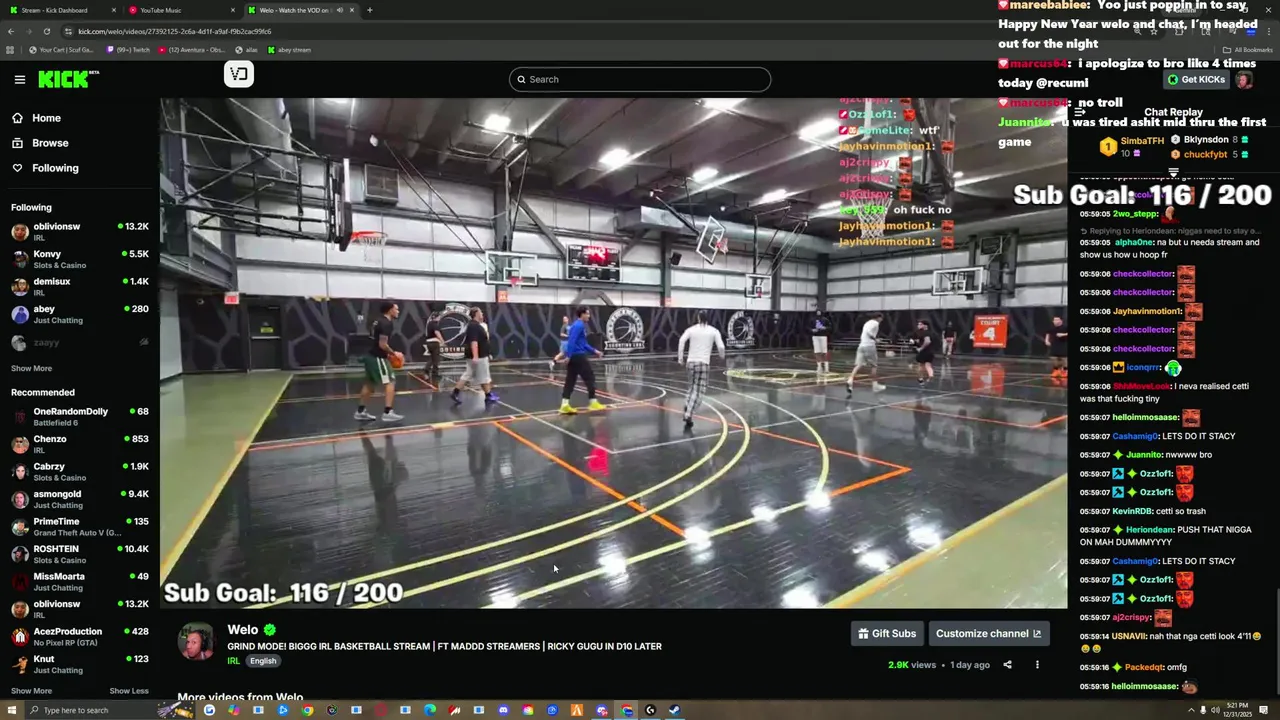1280x720 pixels.
Task: Collapse Recommended list with Show Less
Action: [129, 691]
